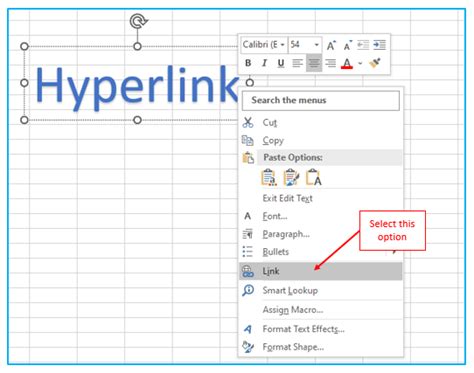Select Exit Edit Text menu entry

[x=321, y=198]
